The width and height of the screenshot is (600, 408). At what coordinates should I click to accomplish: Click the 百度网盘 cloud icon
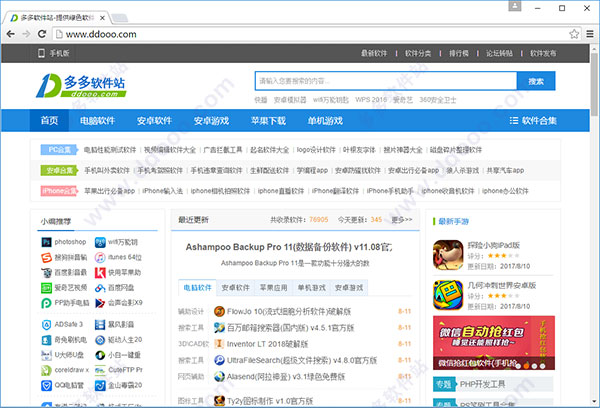[x=100, y=288]
